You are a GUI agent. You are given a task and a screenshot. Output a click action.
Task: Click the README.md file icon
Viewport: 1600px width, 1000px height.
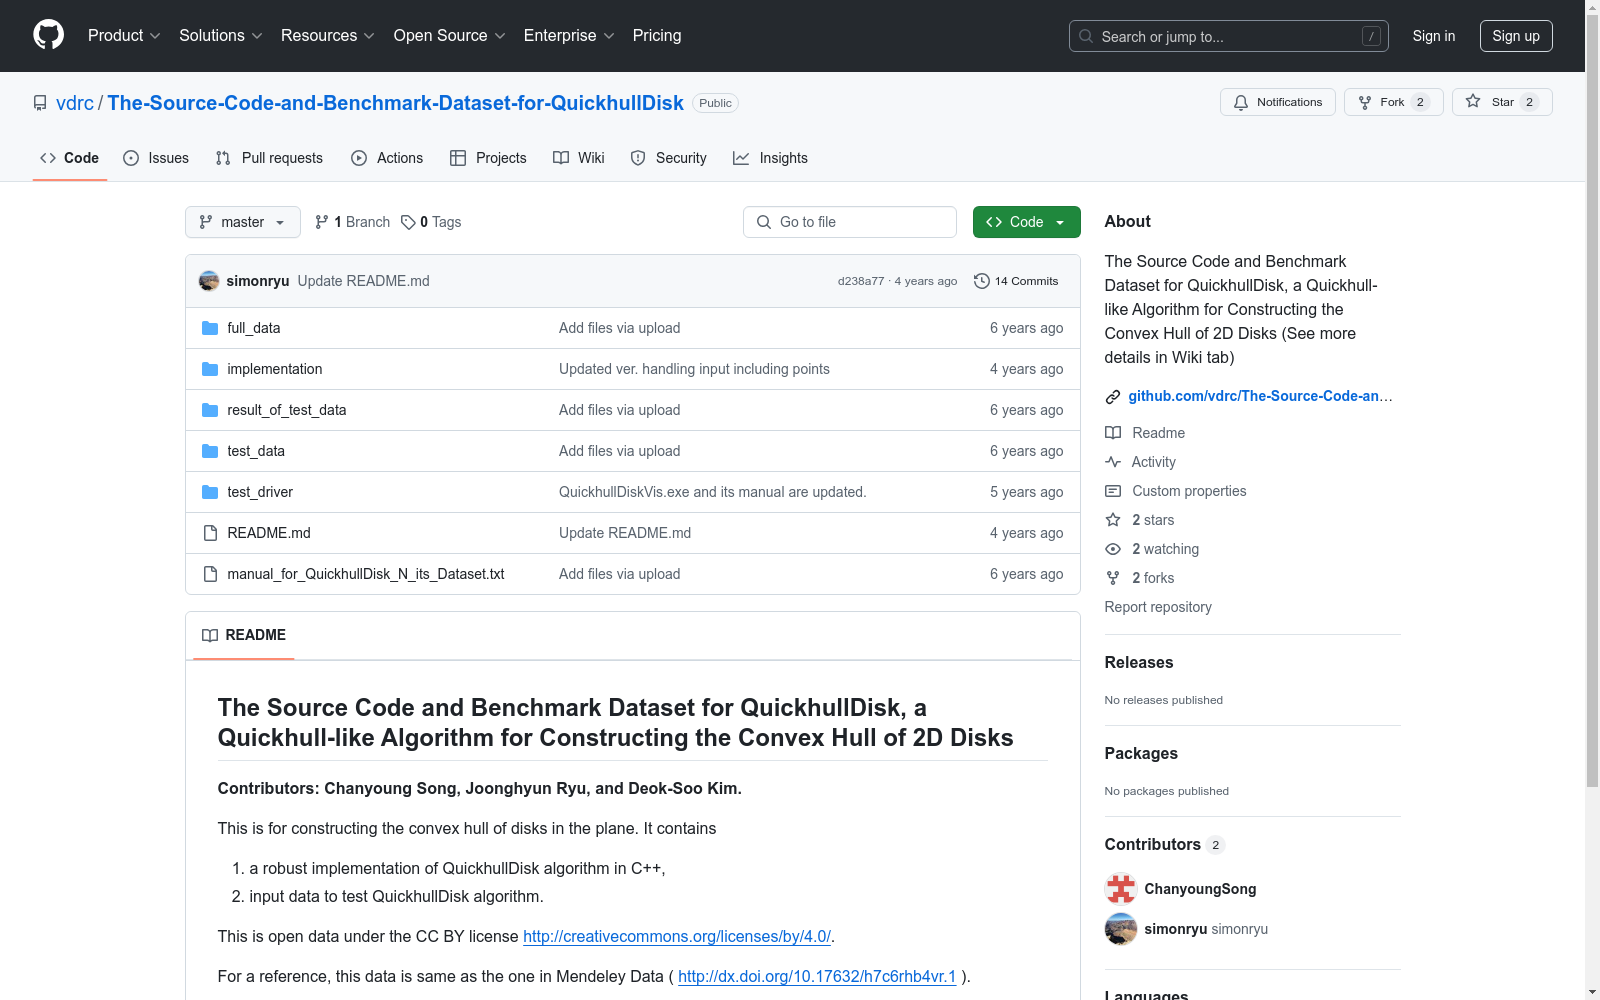(210, 533)
